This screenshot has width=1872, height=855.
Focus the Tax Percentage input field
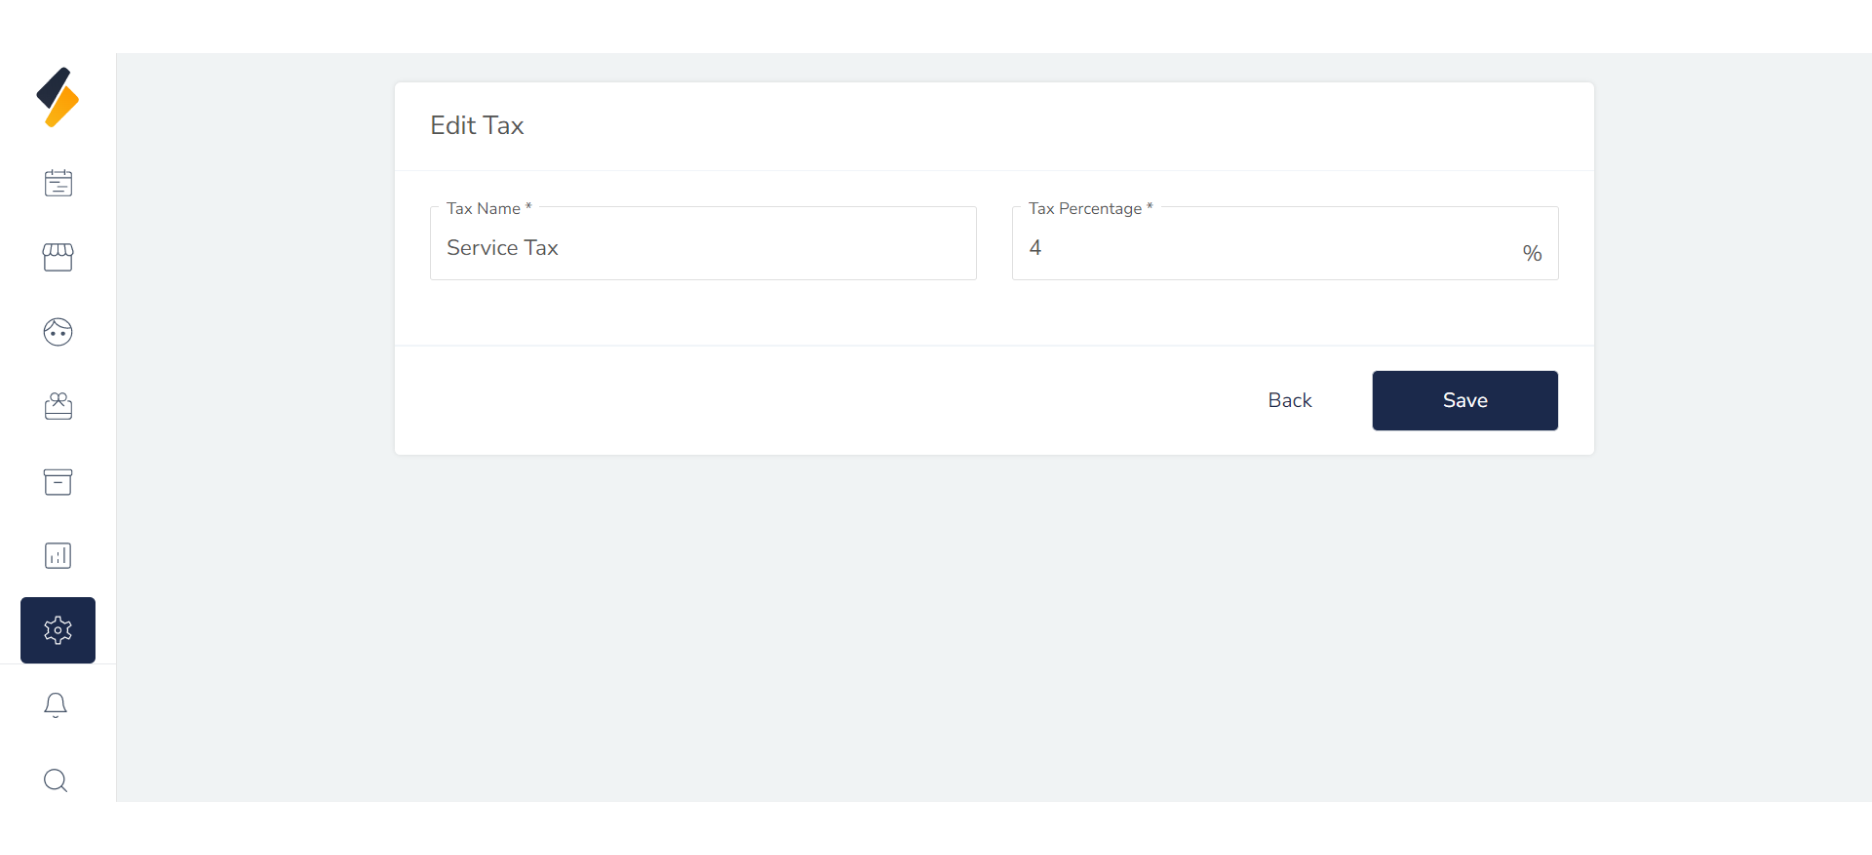coord(1260,247)
